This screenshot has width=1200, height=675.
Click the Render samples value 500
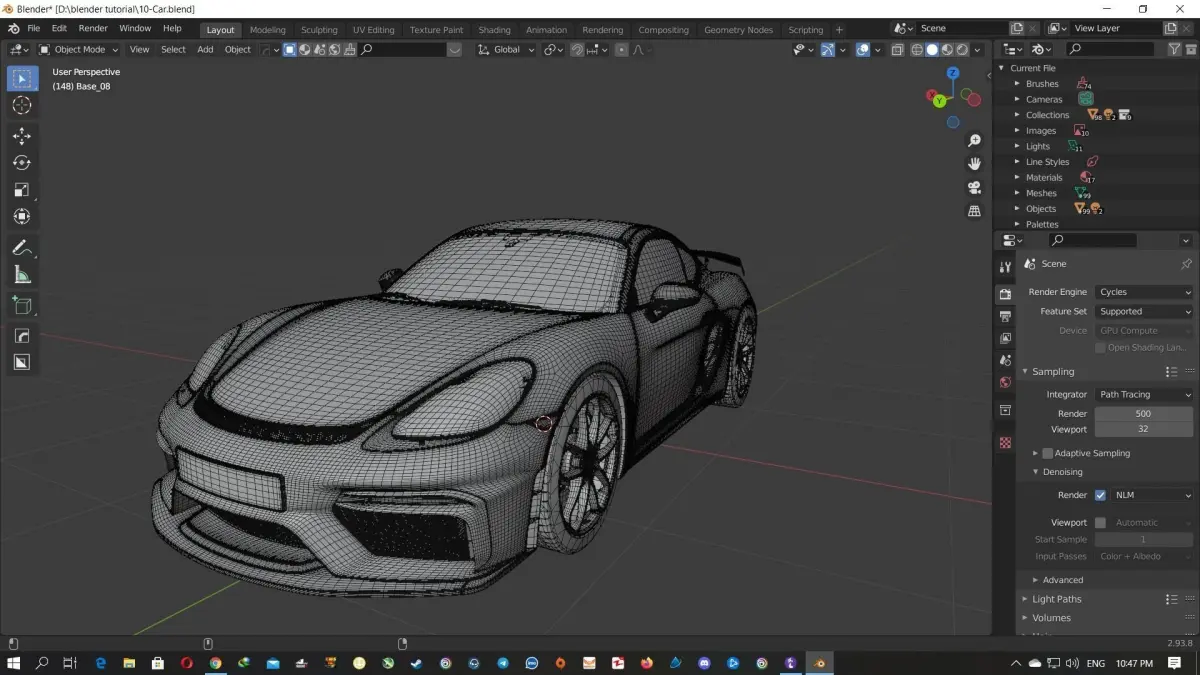1144,413
